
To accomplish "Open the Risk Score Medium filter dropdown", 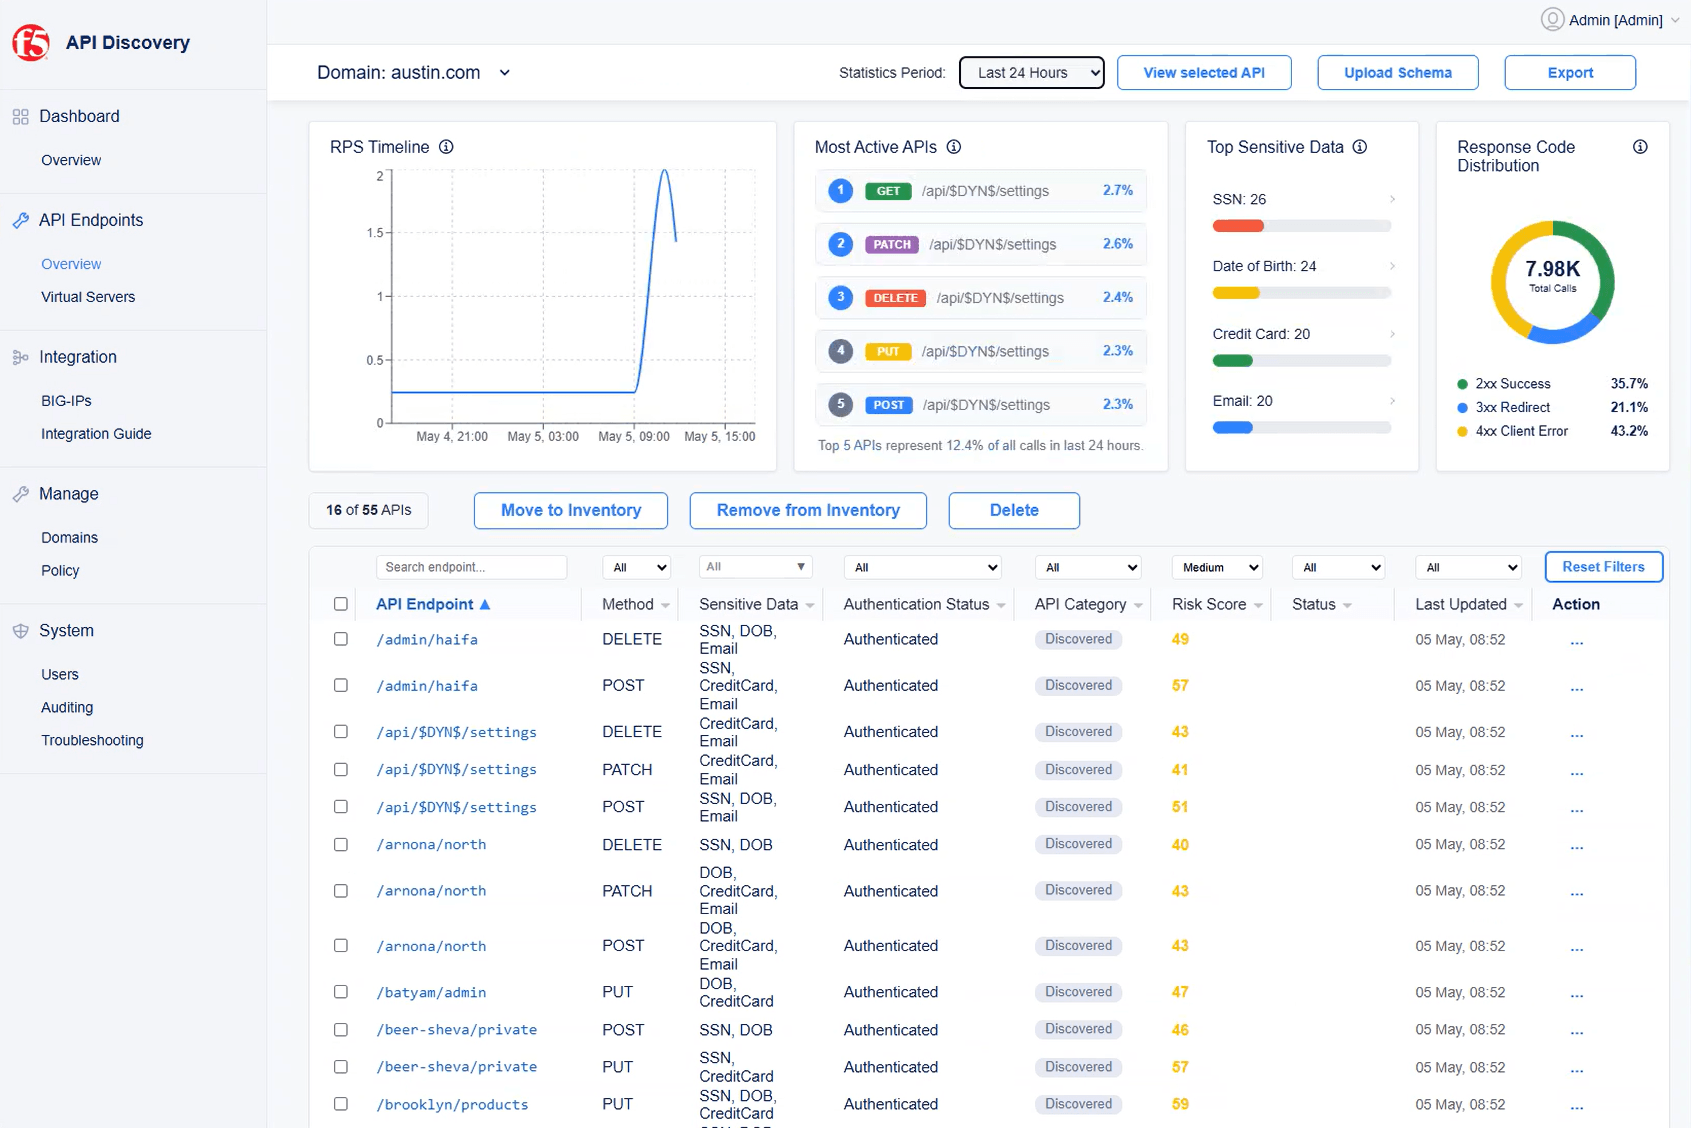I will (x=1217, y=567).
